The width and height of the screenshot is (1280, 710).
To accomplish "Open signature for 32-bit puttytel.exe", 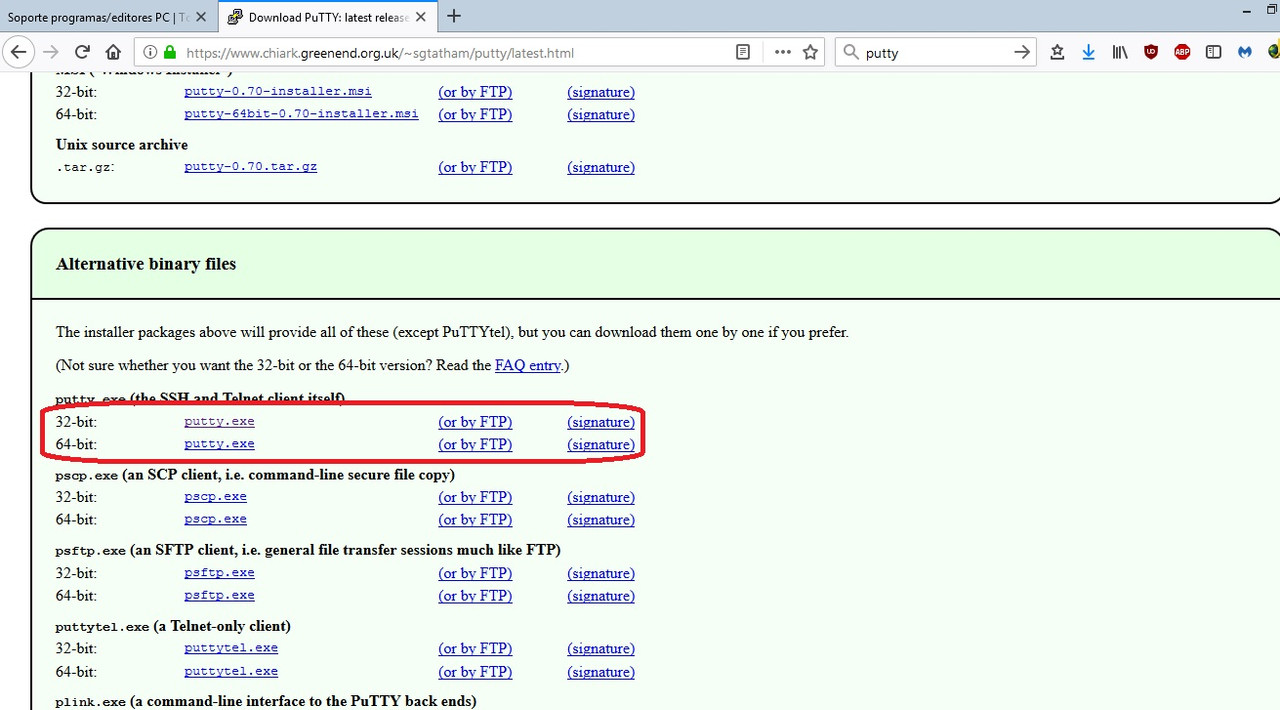I will 601,649.
